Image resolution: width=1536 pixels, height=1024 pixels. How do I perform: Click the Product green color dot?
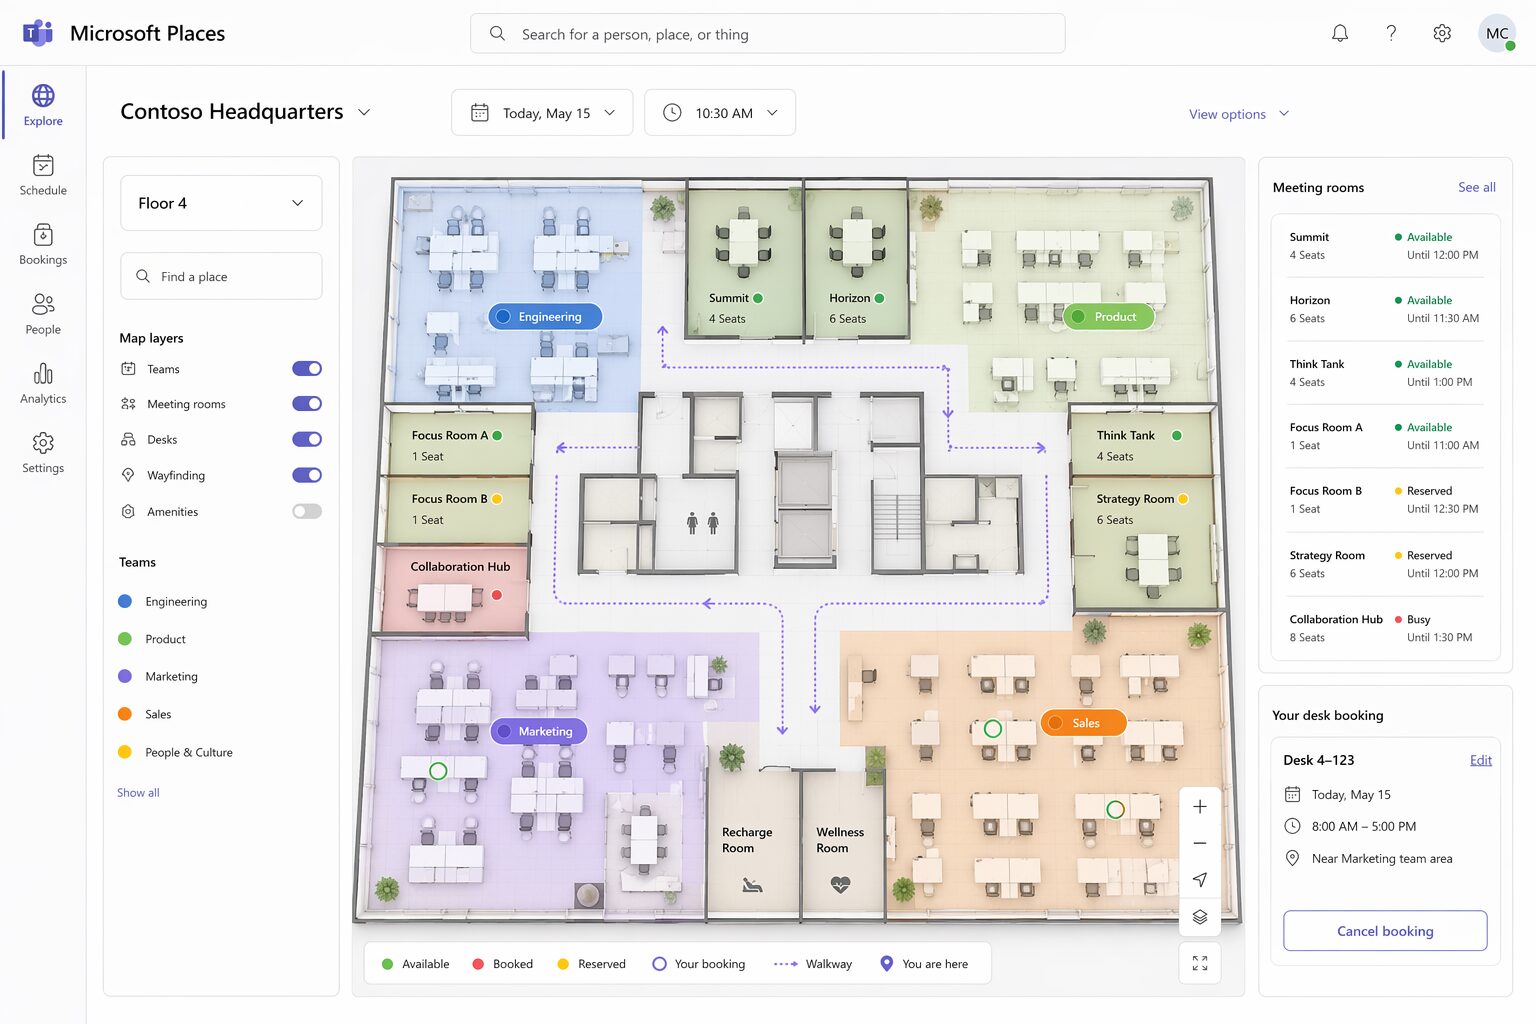pyautogui.click(x=125, y=639)
